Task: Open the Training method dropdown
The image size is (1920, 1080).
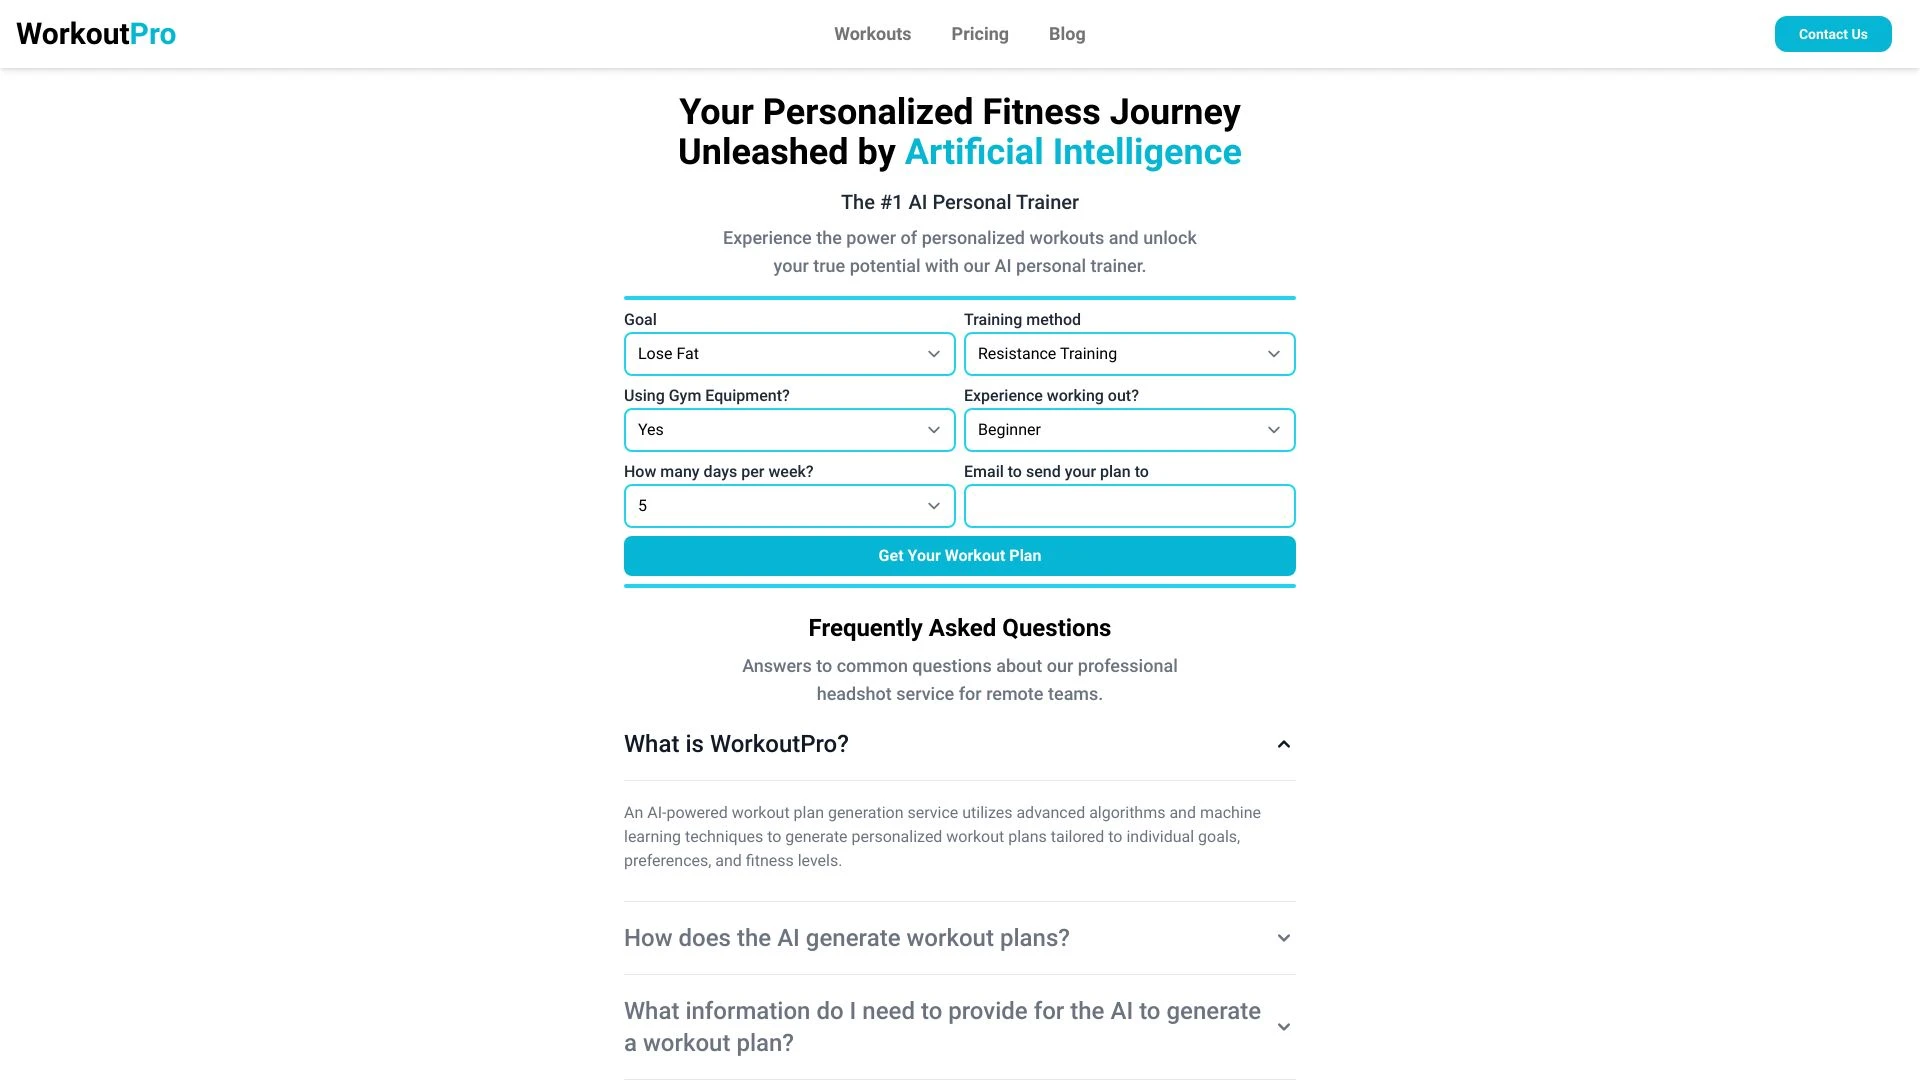Action: [x=1129, y=353]
